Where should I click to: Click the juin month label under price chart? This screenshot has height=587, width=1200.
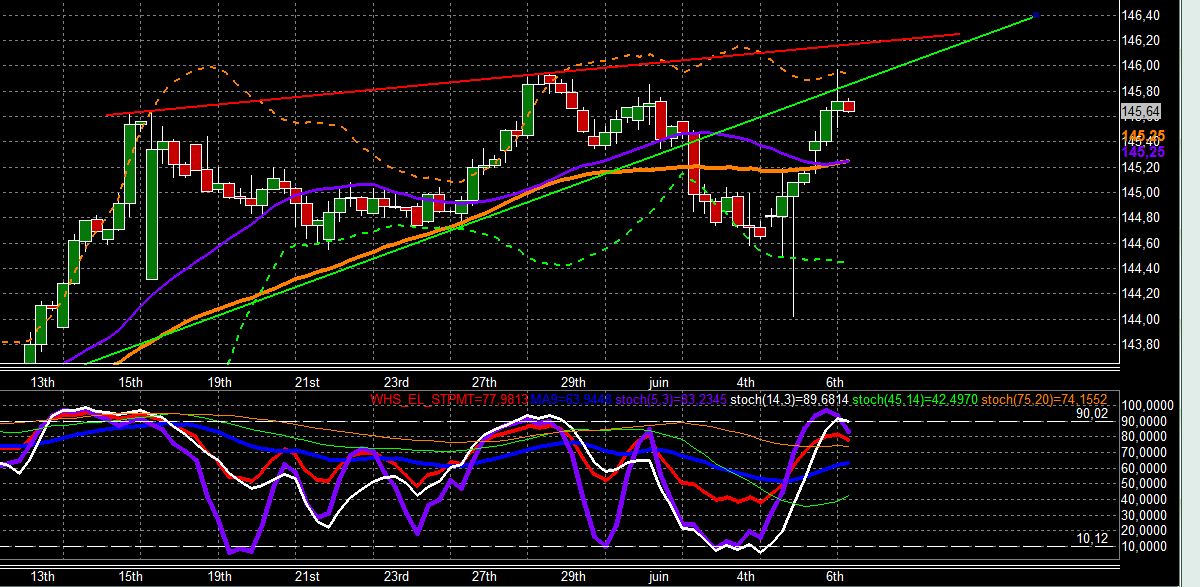[659, 382]
